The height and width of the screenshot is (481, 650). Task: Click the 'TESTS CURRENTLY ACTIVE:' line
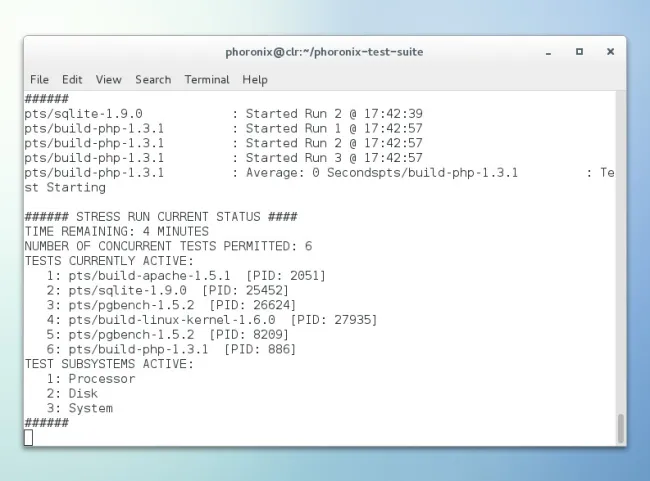(x=109, y=261)
